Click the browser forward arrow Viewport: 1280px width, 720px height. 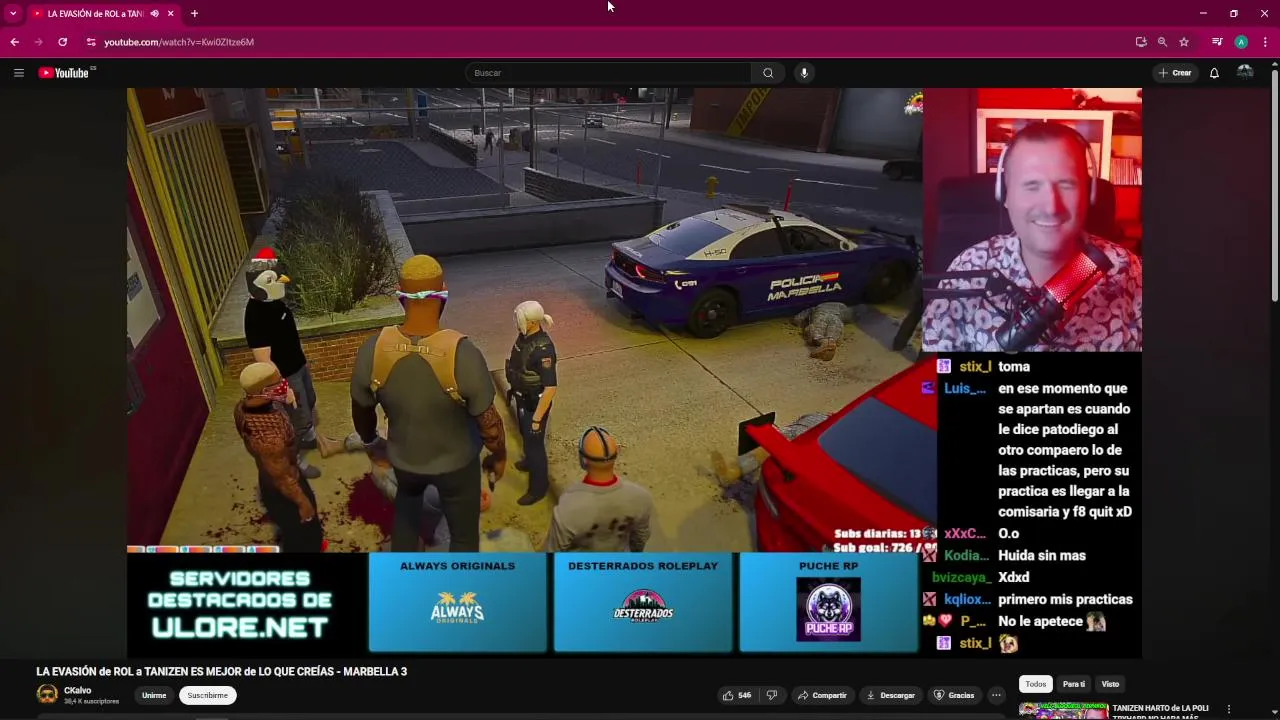[38, 42]
